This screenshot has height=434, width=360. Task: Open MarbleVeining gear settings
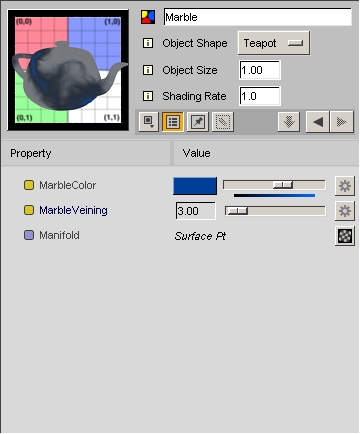pos(345,211)
